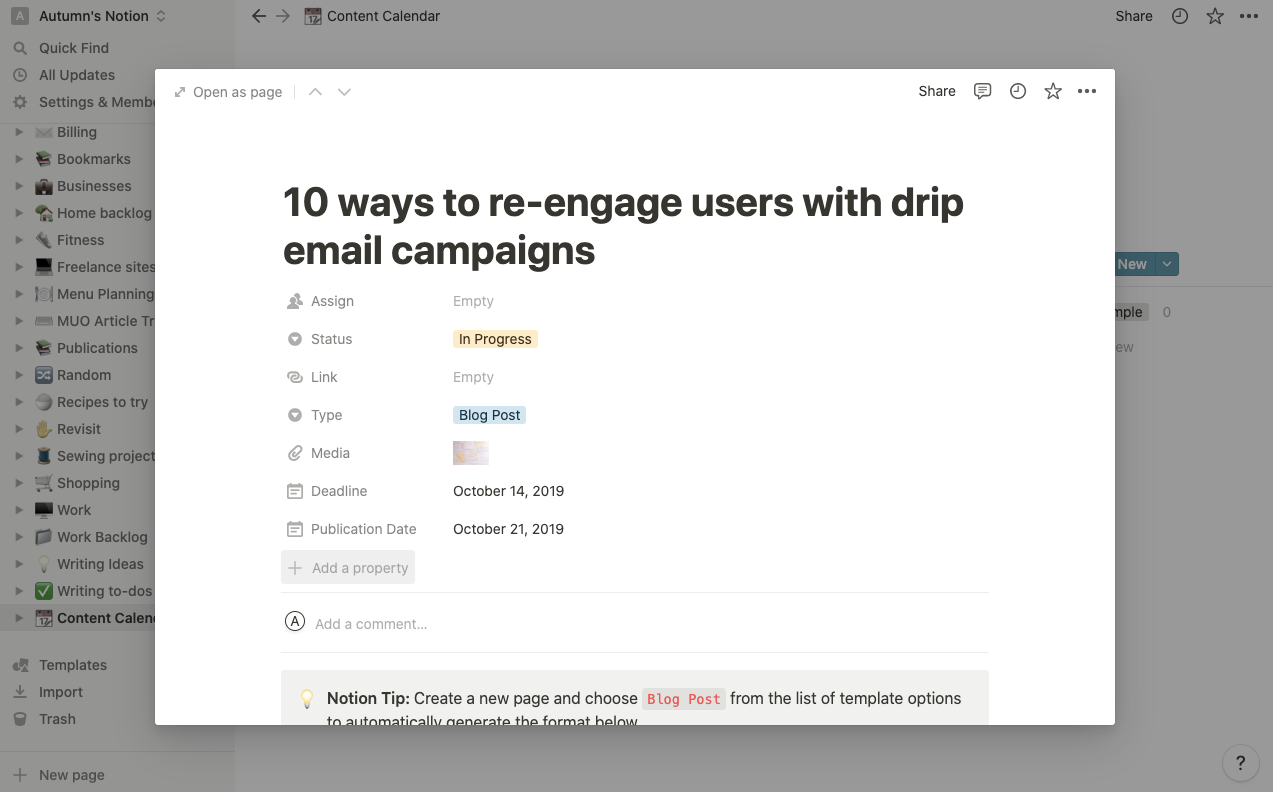The image size is (1273, 792).
Task: Click Open as page button
Action: (228, 92)
